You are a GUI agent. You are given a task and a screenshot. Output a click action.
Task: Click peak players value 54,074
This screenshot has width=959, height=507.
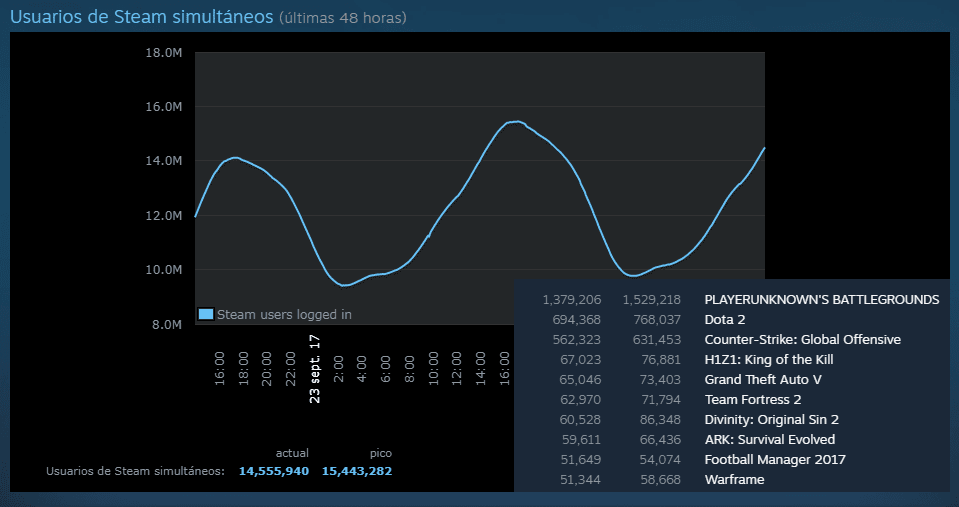coord(661,460)
